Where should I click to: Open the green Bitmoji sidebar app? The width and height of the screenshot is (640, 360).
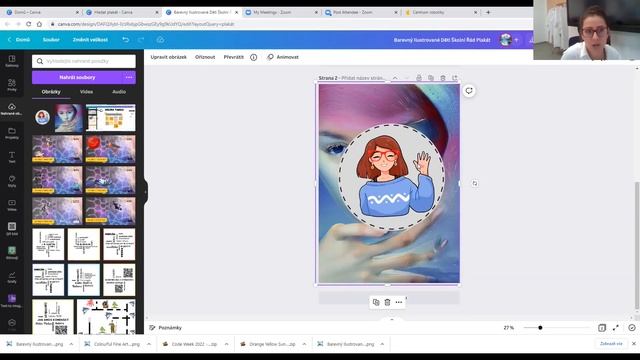(x=12, y=253)
